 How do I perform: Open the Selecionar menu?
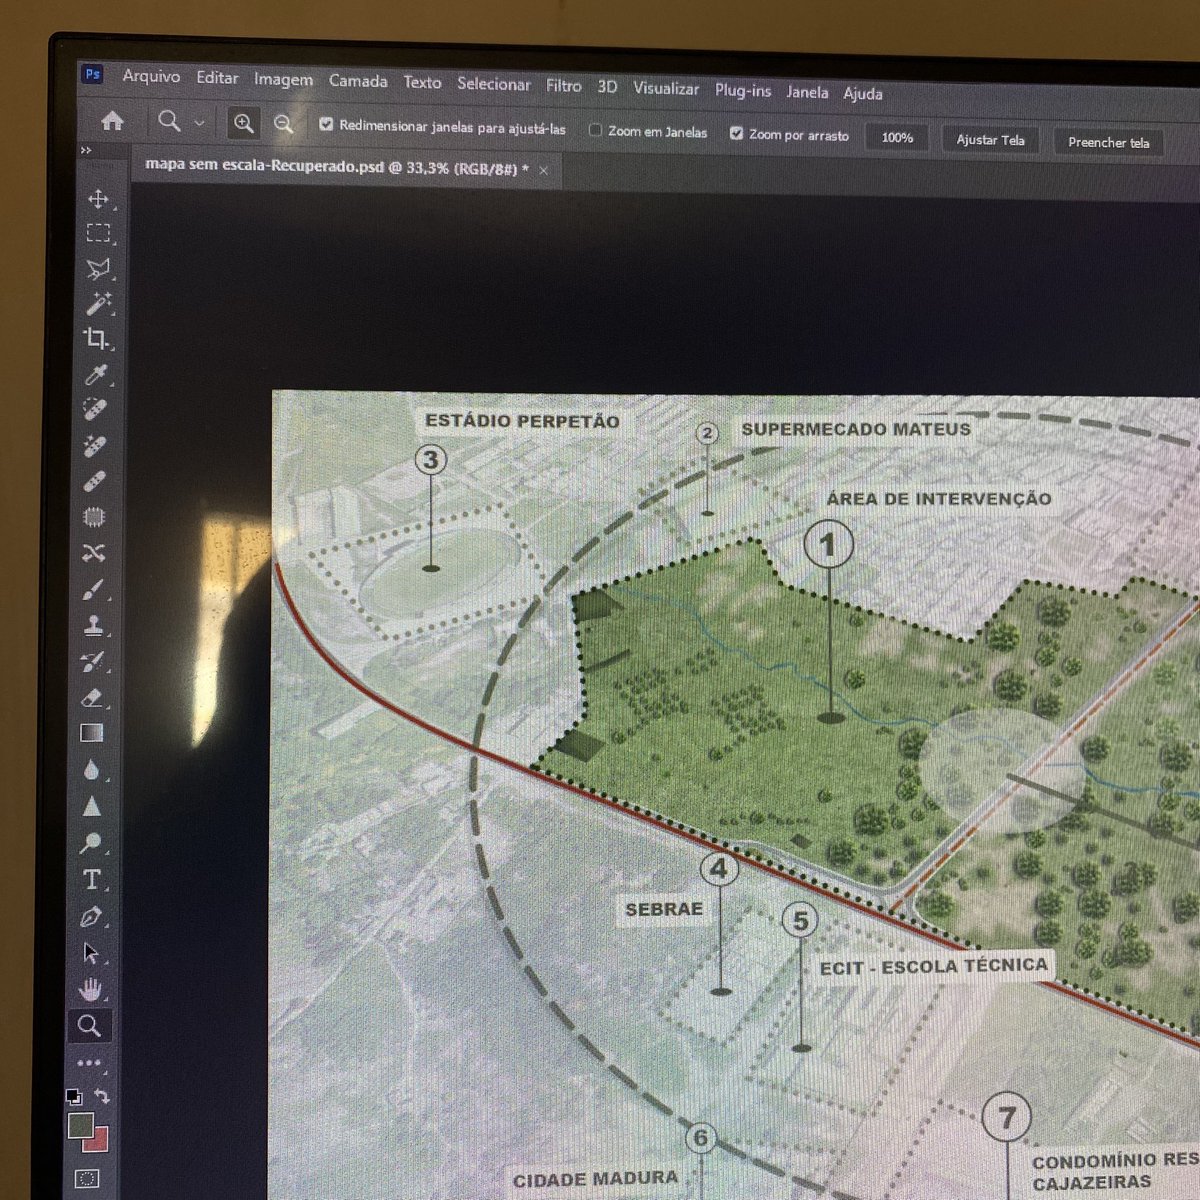(494, 84)
